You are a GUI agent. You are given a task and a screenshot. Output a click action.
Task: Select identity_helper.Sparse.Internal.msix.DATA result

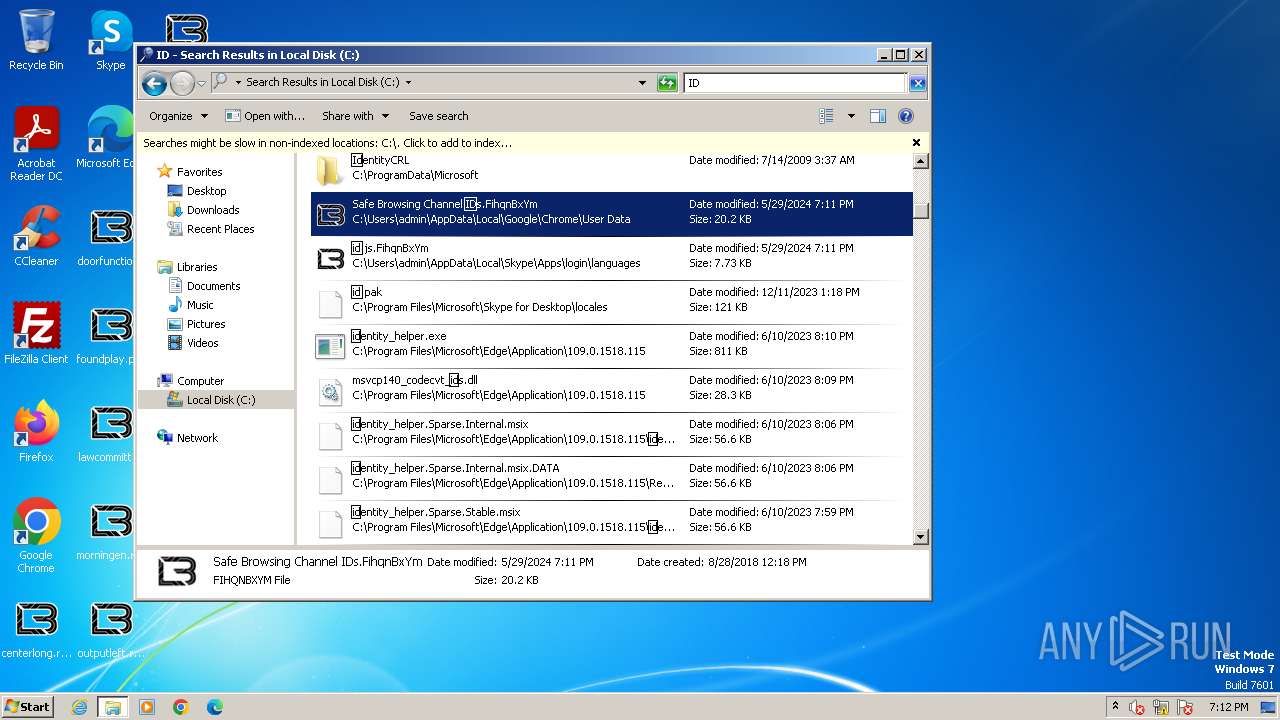[x=611, y=478]
